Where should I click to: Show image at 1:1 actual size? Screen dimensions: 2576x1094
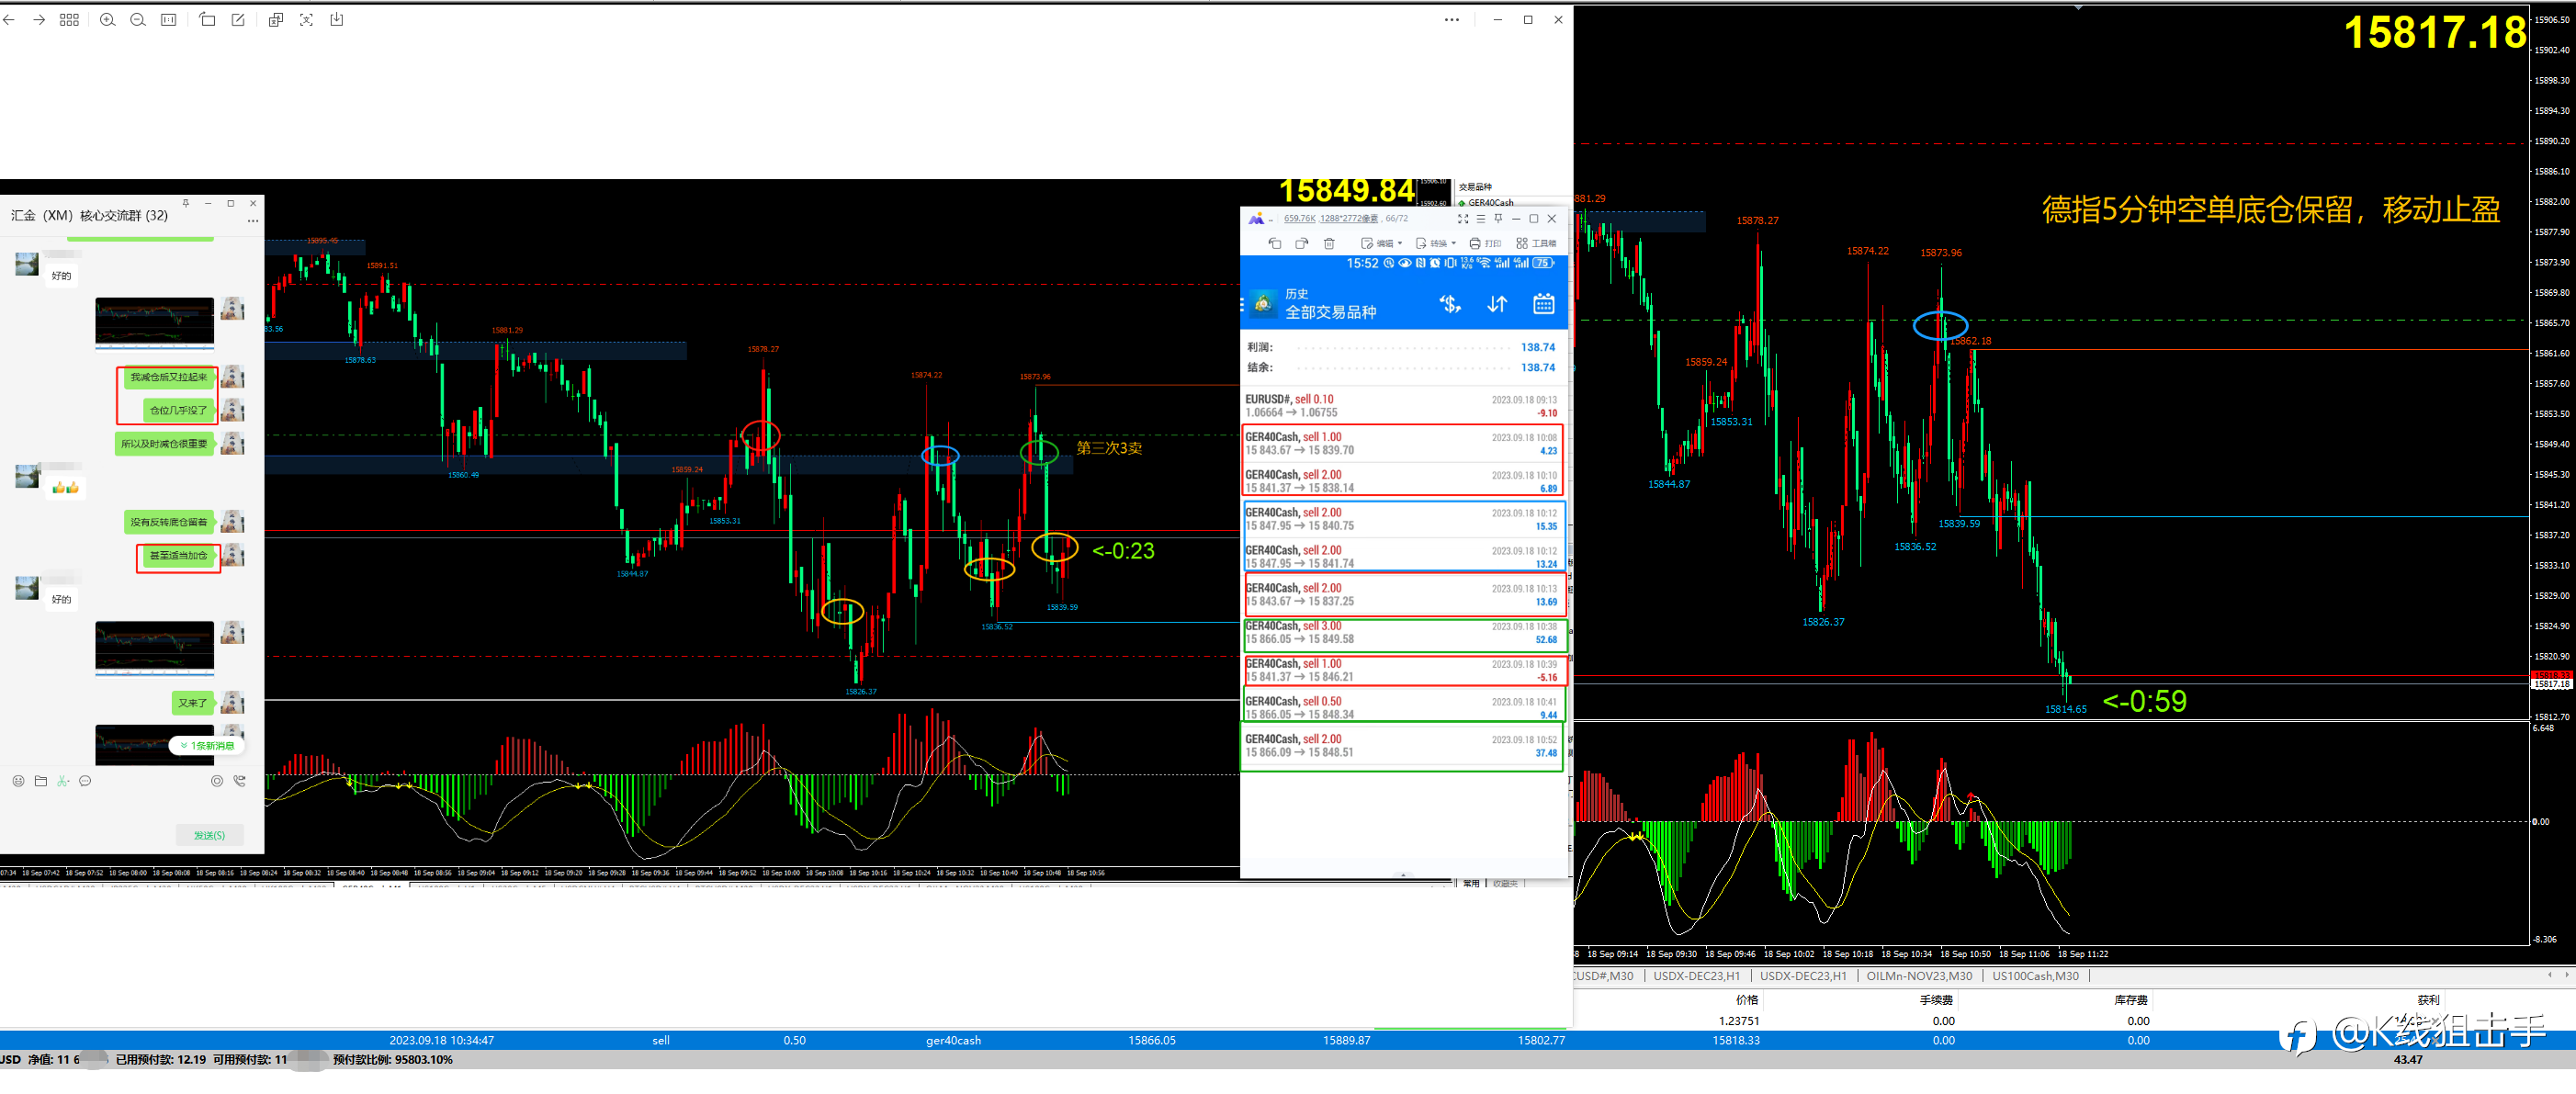(169, 20)
